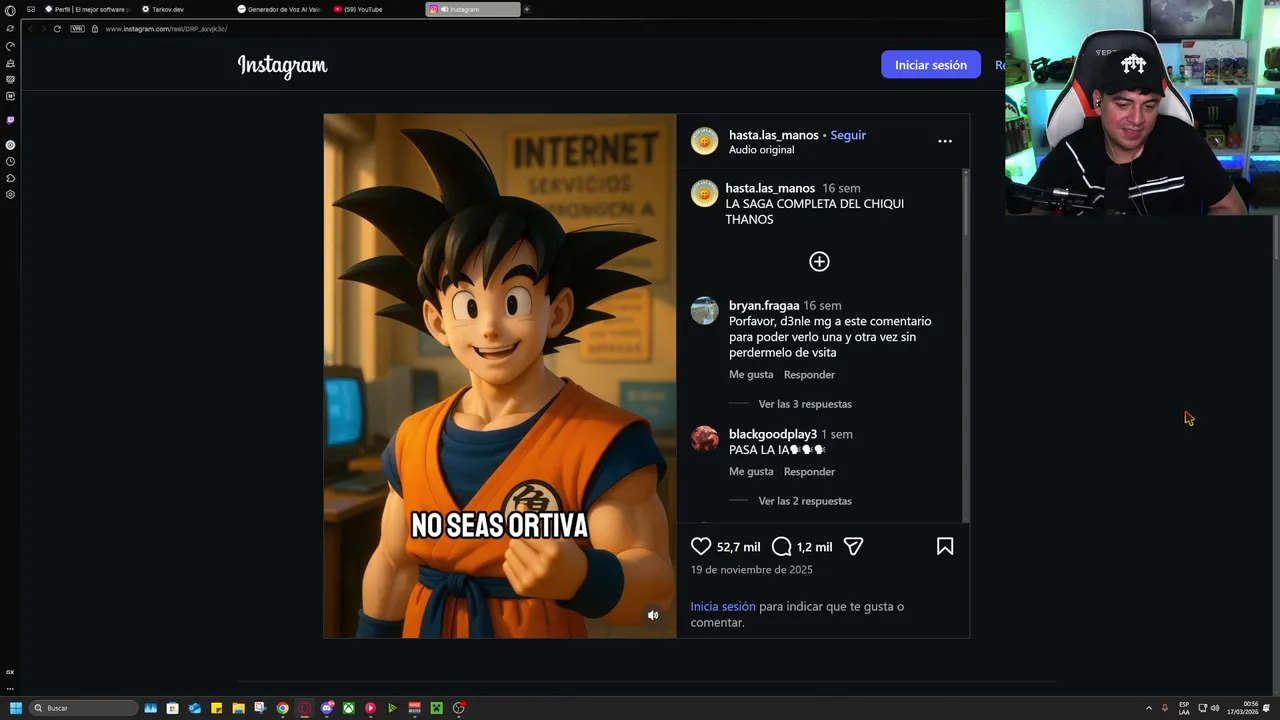The height and width of the screenshot is (720, 1280).
Task: Click the Goku reel video
Action: [500, 376]
